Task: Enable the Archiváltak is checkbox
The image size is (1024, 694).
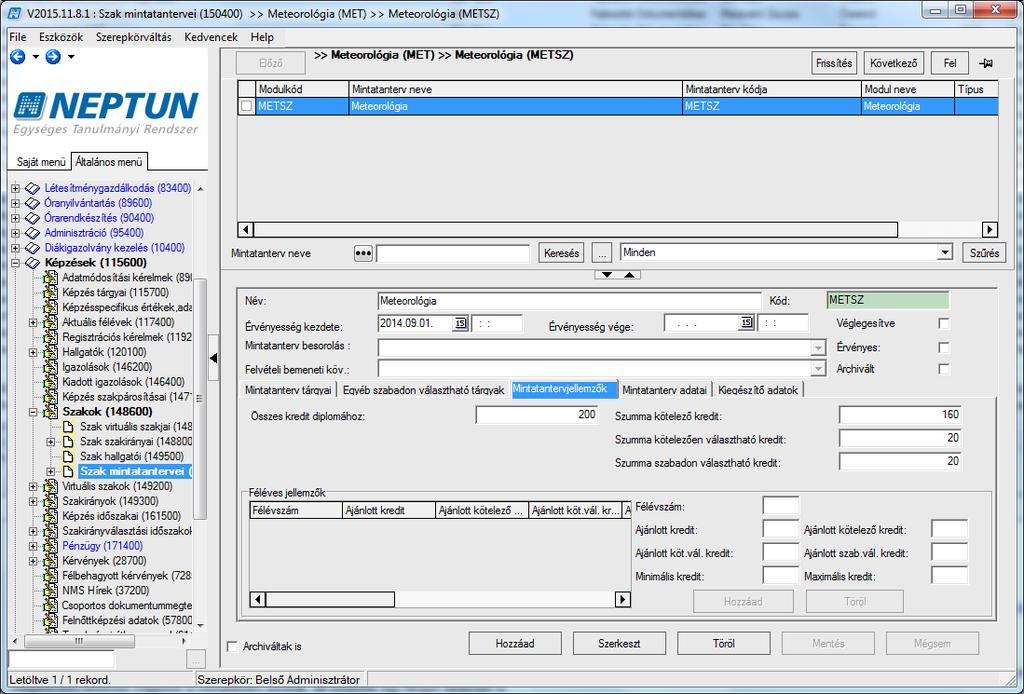Action: pyautogui.click(x=232, y=646)
